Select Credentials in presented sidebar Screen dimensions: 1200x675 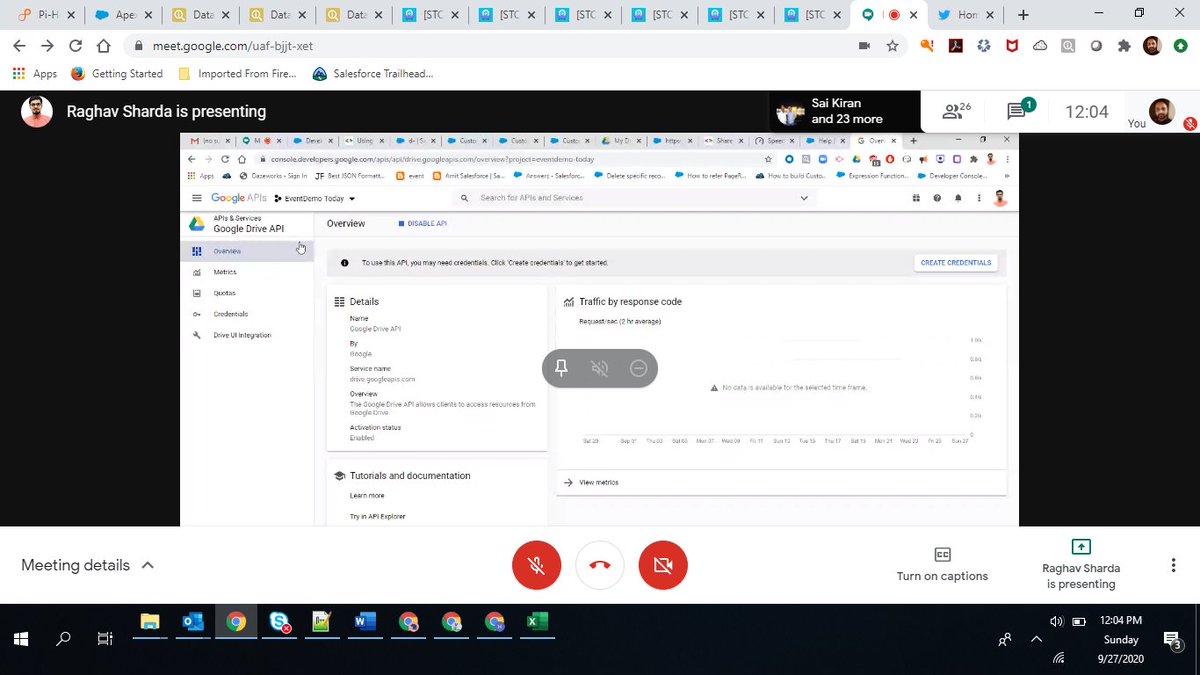coord(230,314)
